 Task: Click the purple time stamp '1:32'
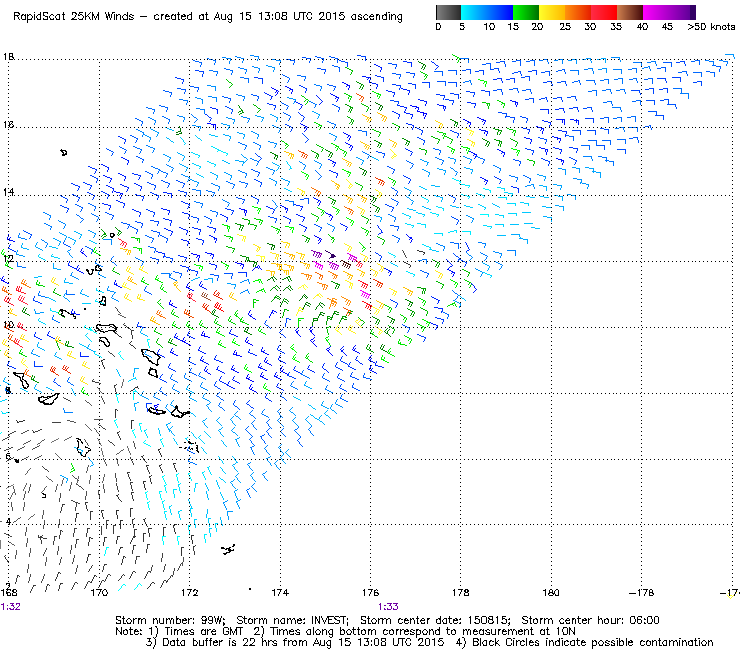10,607
